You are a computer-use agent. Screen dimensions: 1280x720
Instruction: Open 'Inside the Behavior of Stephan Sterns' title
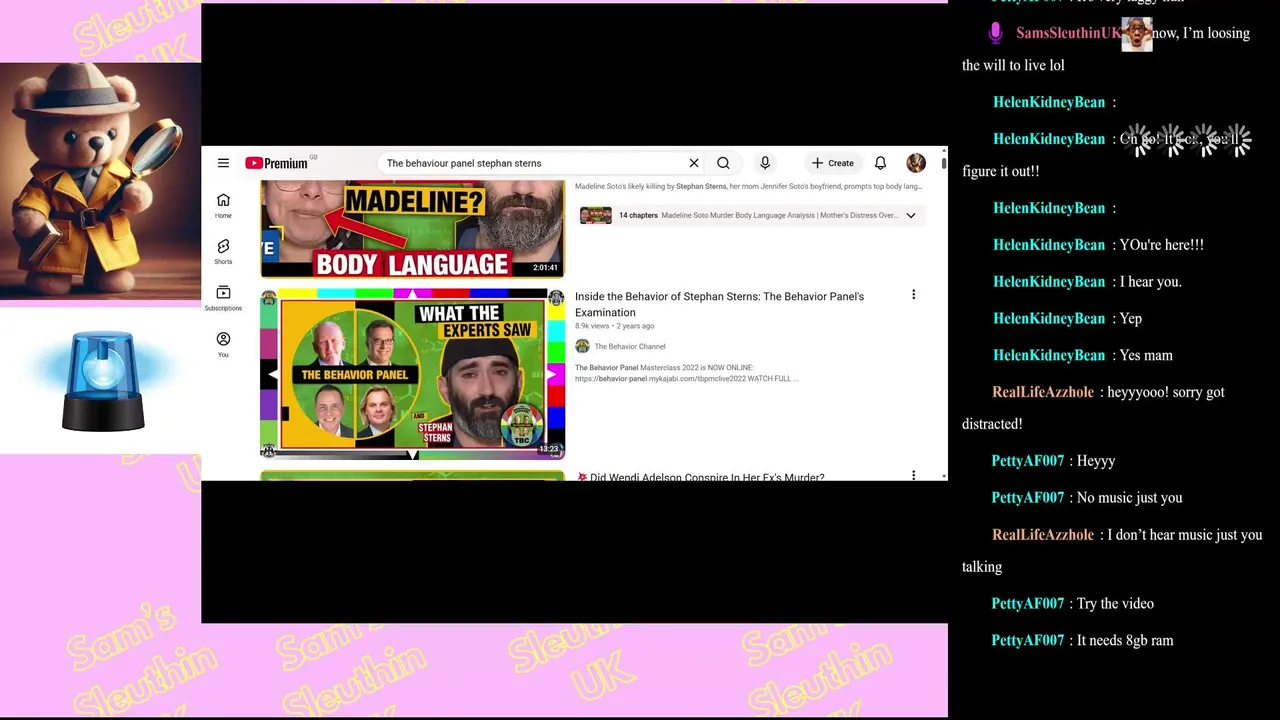click(719, 304)
